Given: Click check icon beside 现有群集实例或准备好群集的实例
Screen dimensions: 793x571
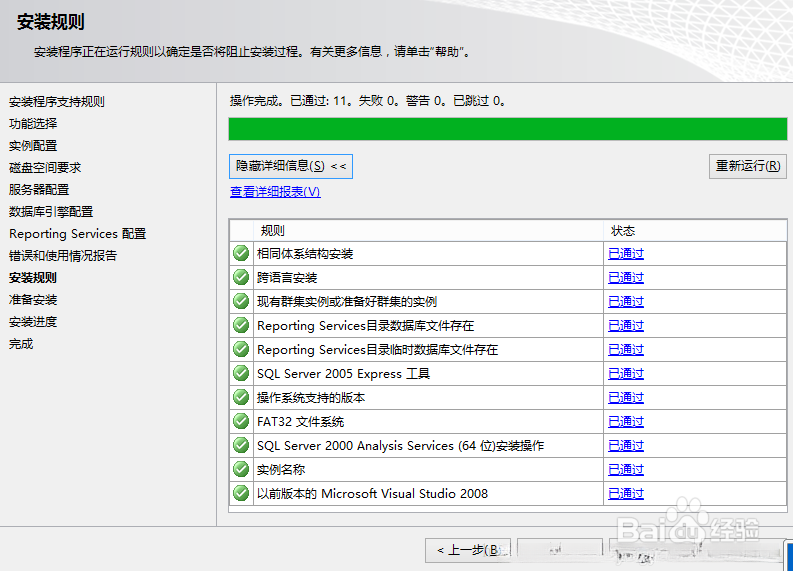Looking at the screenshot, I should [x=241, y=301].
